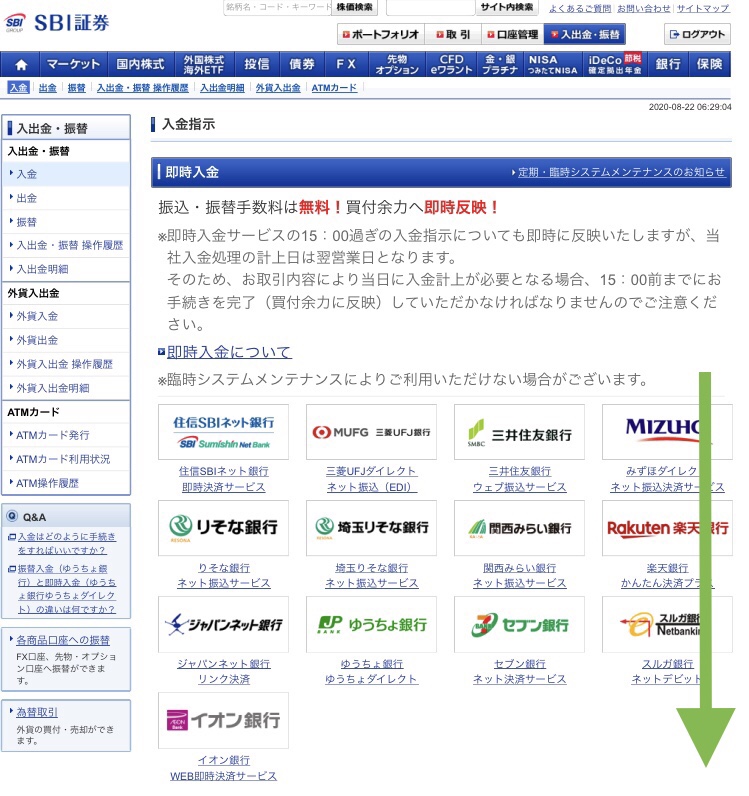Click the りそな銀行 logo
The height and width of the screenshot is (796, 749).
pyautogui.click(x=223, y=528)
